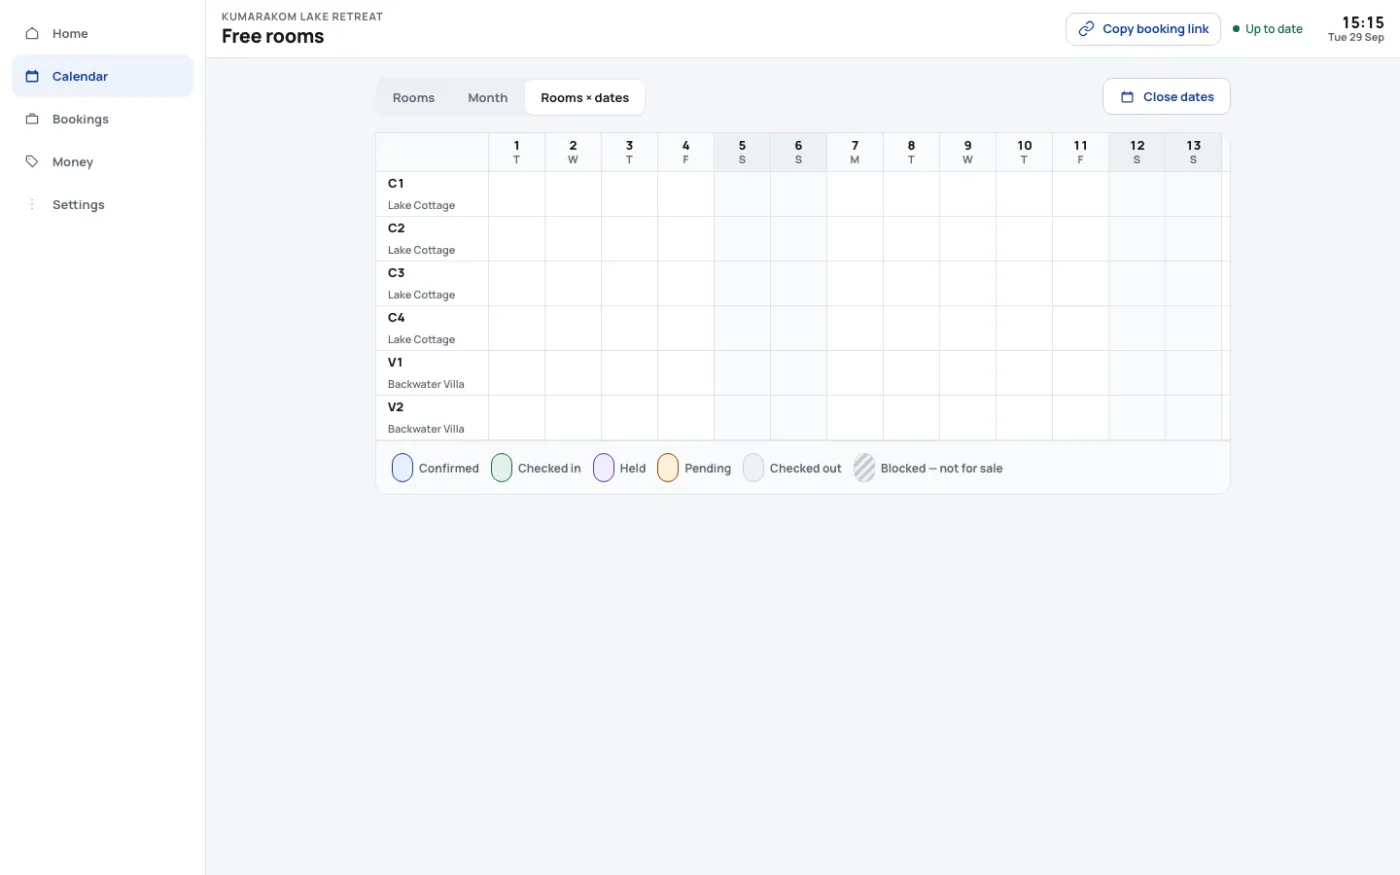Click the Pending orange legend swatch
Image resolution: width=1400 pixels, height=875 pixels.
coord(667,468)
